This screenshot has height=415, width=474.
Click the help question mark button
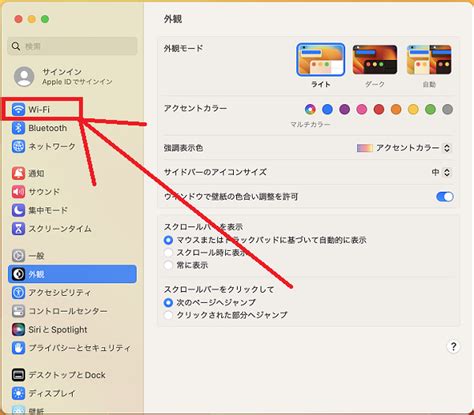point(453,347)
